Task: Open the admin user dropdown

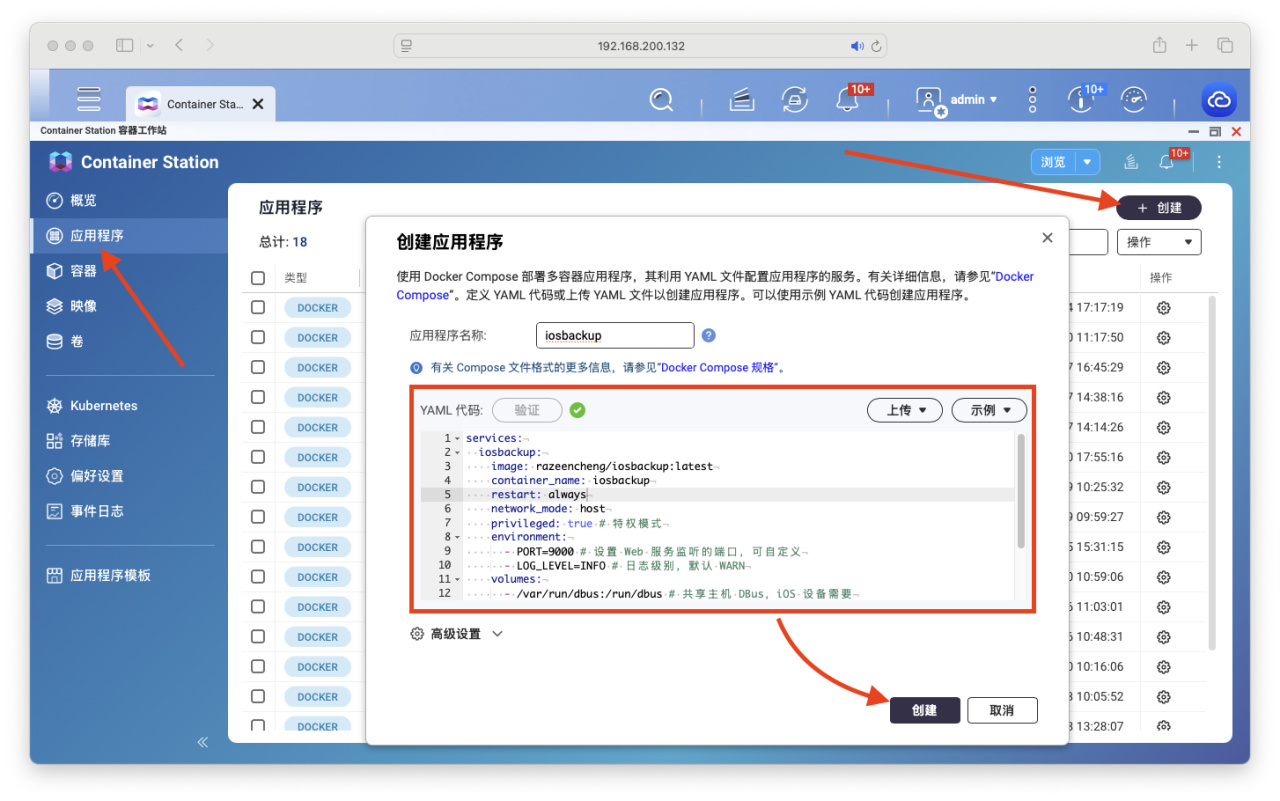Action: coord(973,100)
